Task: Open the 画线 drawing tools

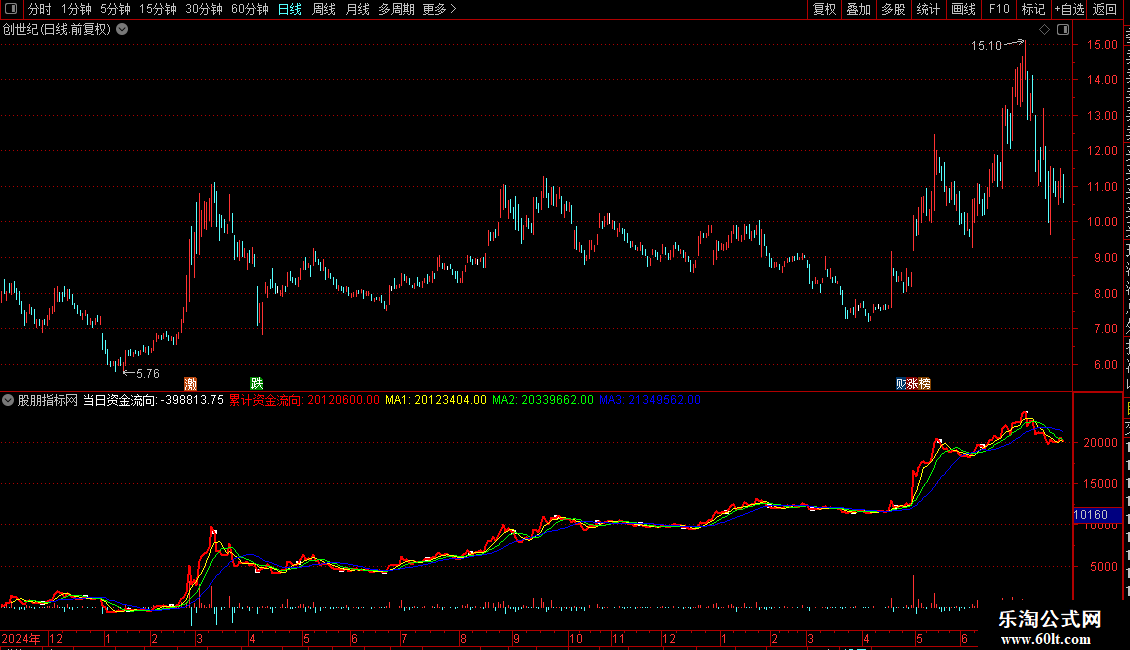Action: tap(963, 9)
